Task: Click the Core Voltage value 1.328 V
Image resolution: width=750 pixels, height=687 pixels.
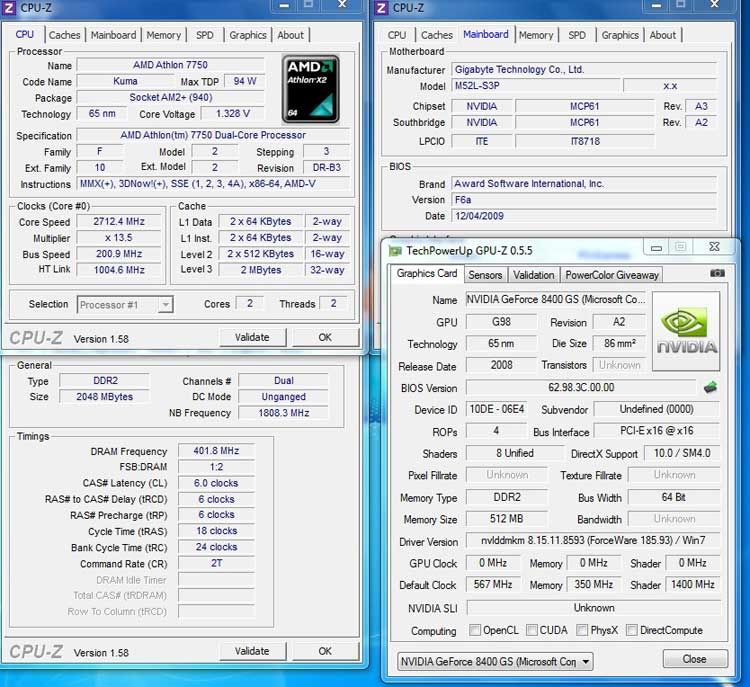Action: tap(232, 114)
